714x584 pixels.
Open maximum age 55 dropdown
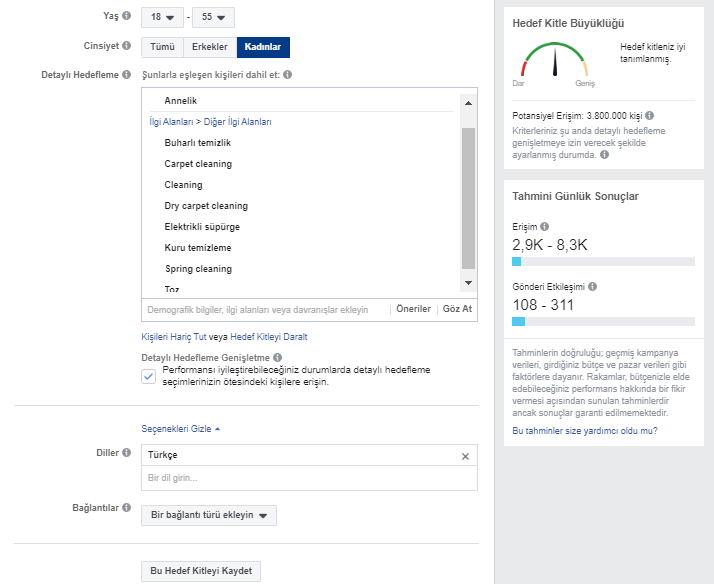214,17
